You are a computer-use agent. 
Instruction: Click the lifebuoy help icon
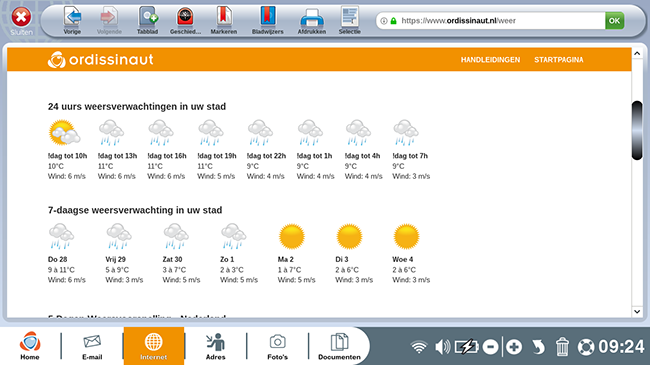point(586,347)
